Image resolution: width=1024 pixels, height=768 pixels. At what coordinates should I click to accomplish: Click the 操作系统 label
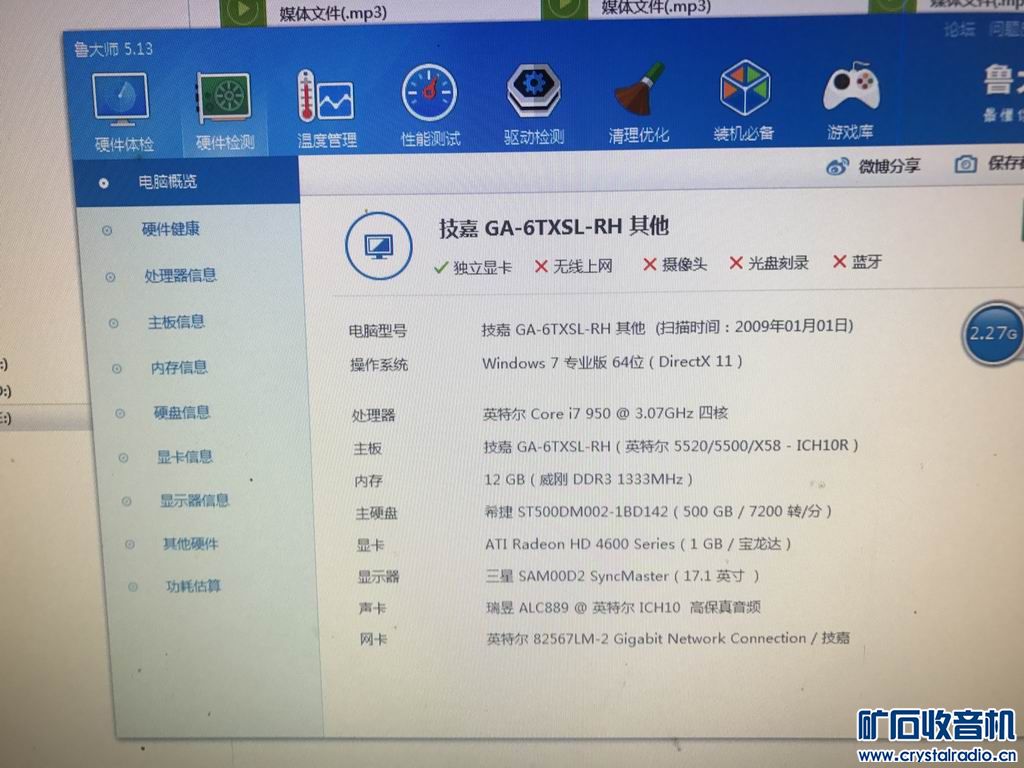379,365
